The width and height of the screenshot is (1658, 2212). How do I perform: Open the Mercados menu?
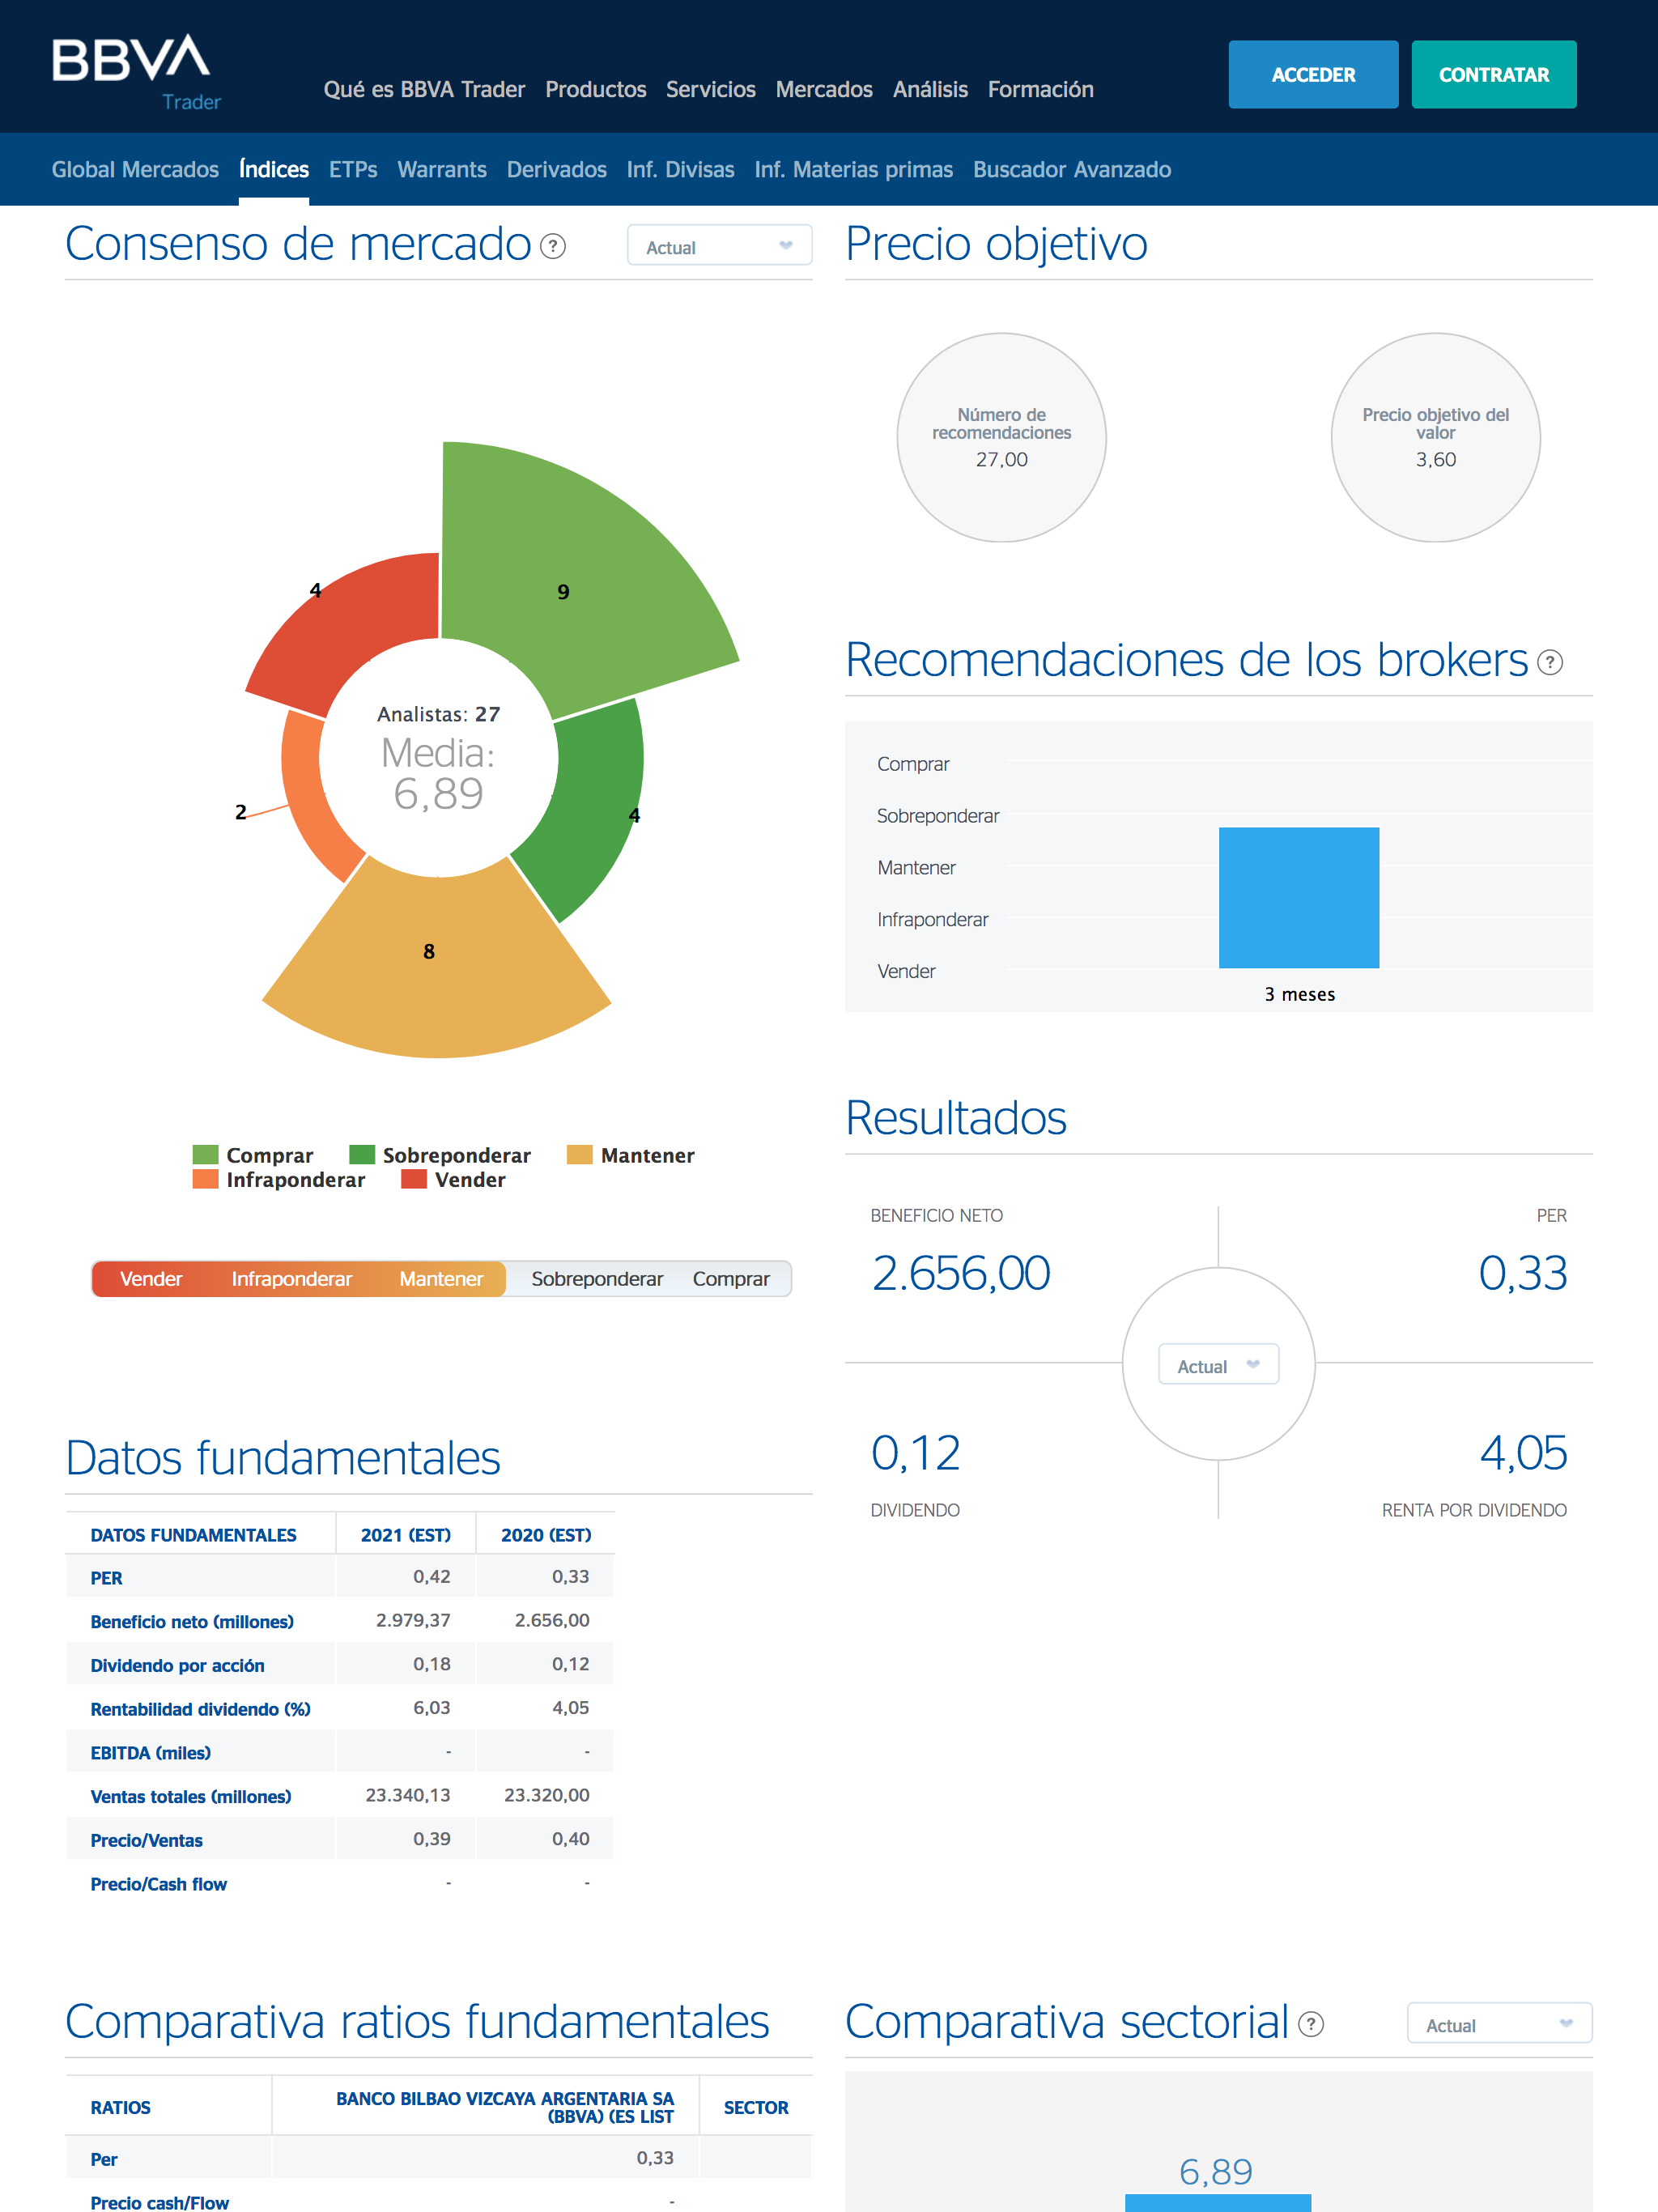tap(824, 89)
